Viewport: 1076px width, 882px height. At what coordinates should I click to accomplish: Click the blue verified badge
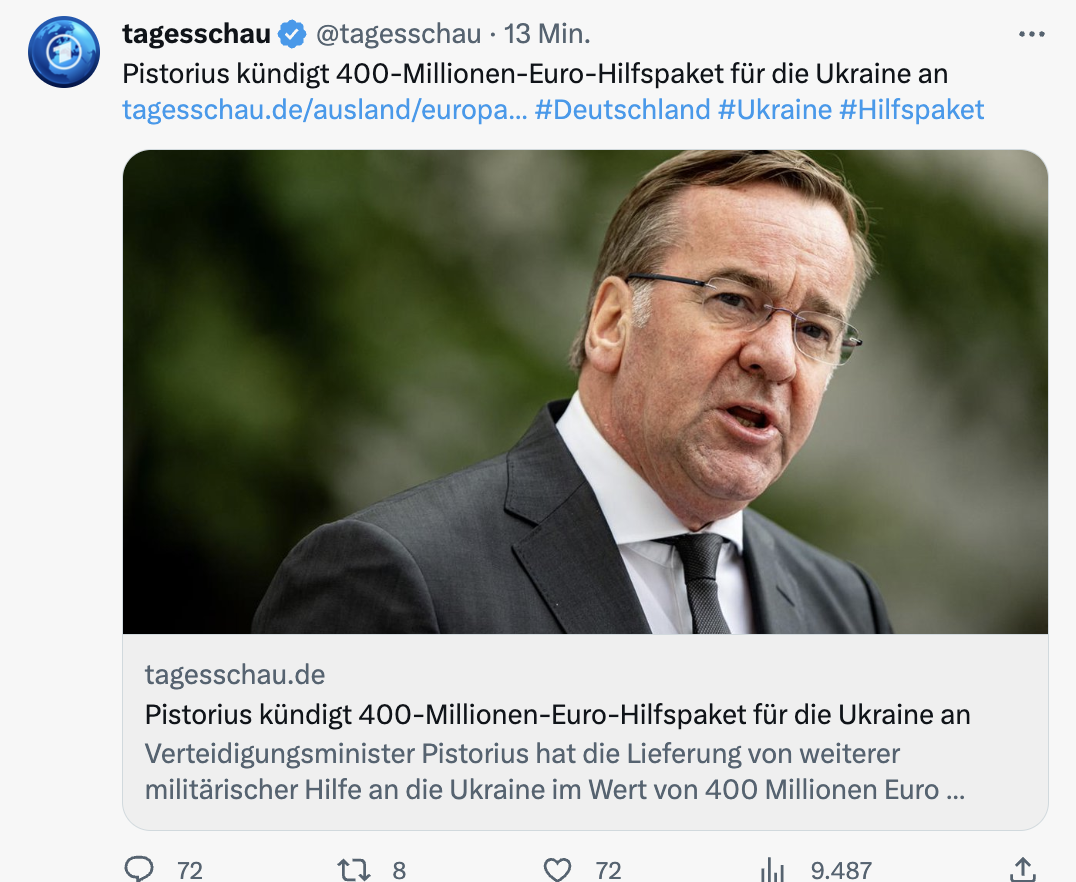[292, 35]
